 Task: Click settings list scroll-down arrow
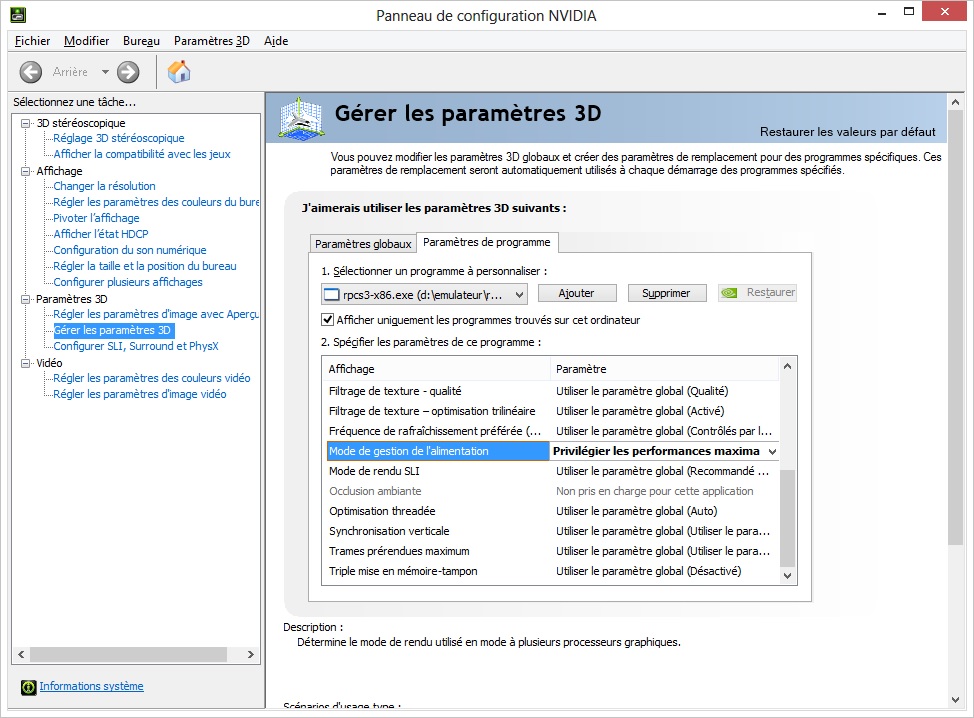(788, 576)
